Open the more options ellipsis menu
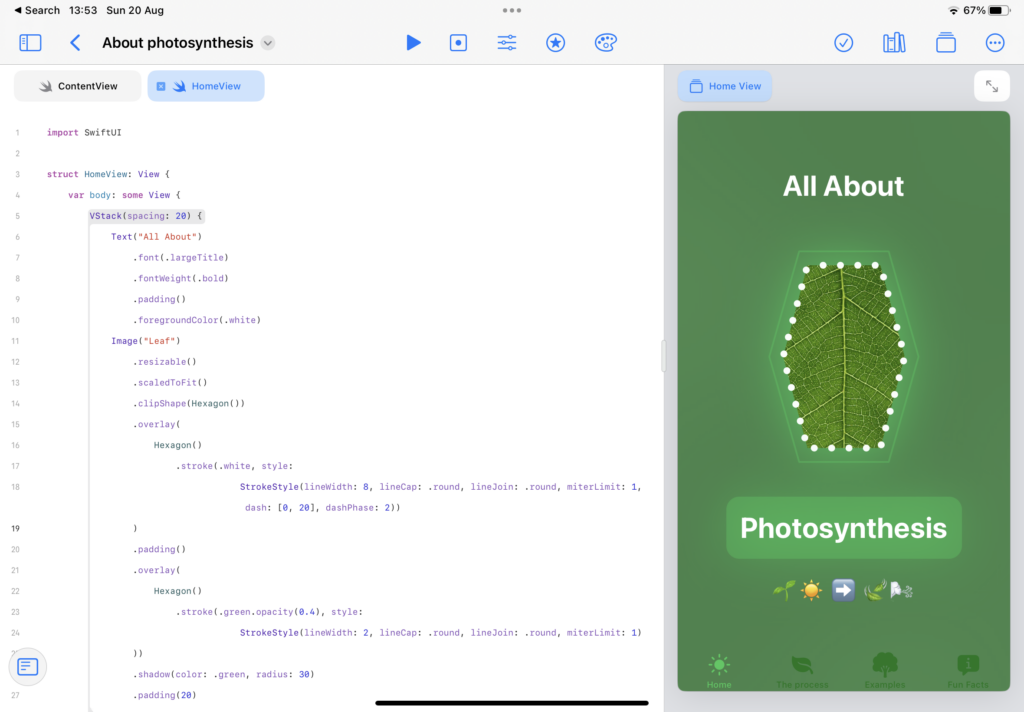Image resolution: width=1024 pixels, height=712 pixels. click(x=995, y=42)
